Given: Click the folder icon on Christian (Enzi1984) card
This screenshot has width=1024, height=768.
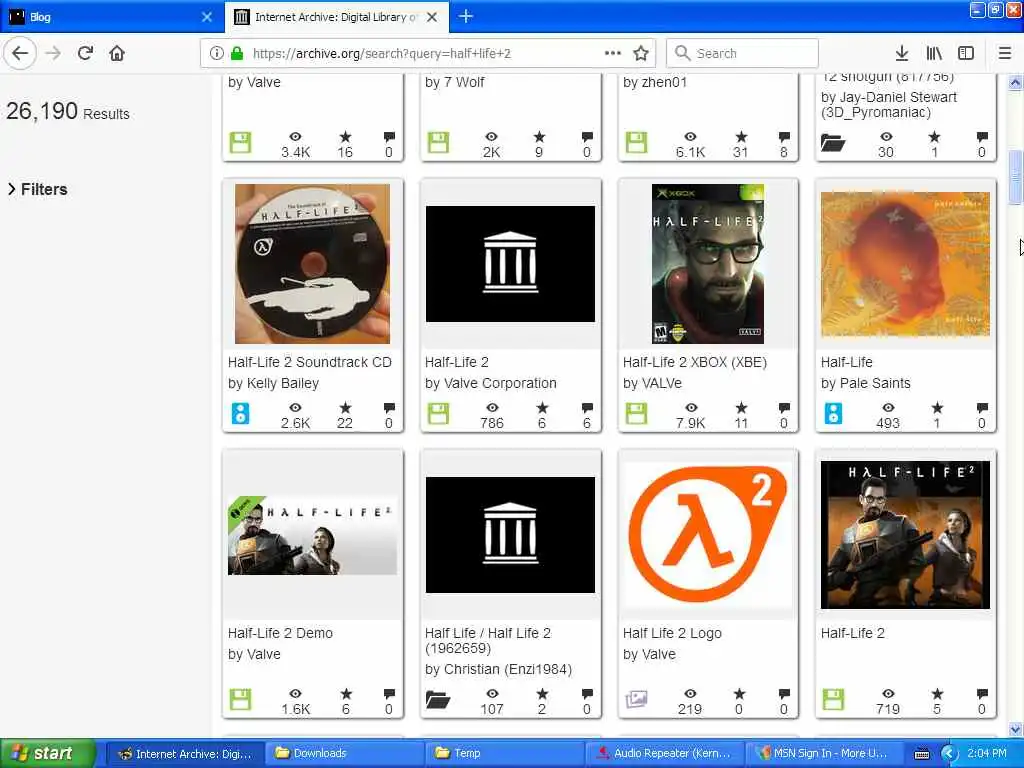Looking at the screenshot, I should coord(438,700).
